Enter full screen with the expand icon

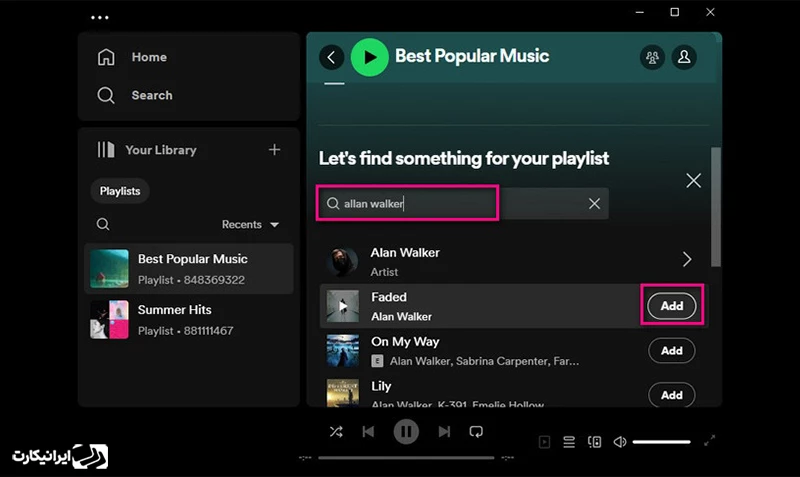coord(709,441)
